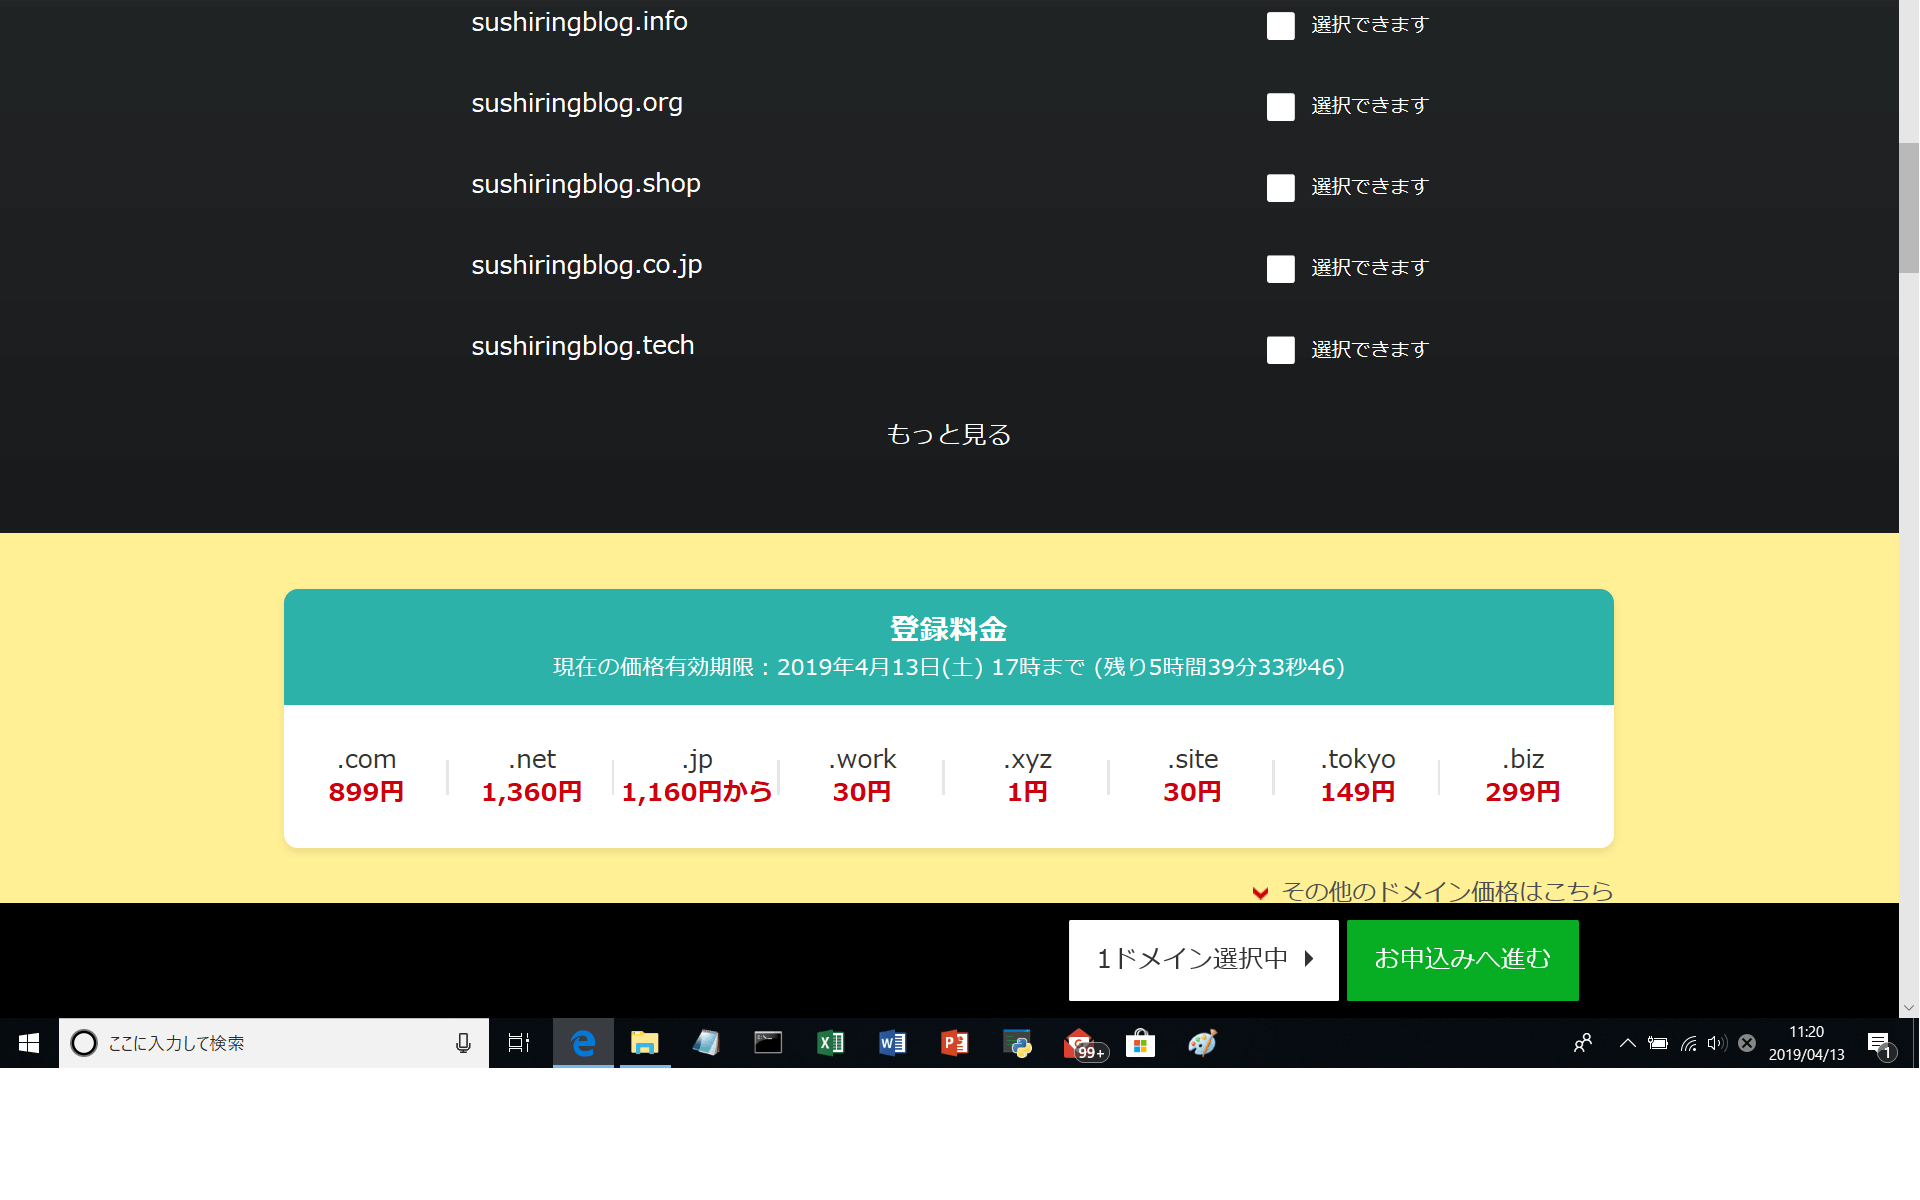Viewport: 1920px width, 1200px height.
Task: Click the sushiringblog.co.jp domain name
Action: tap(587, 265)
